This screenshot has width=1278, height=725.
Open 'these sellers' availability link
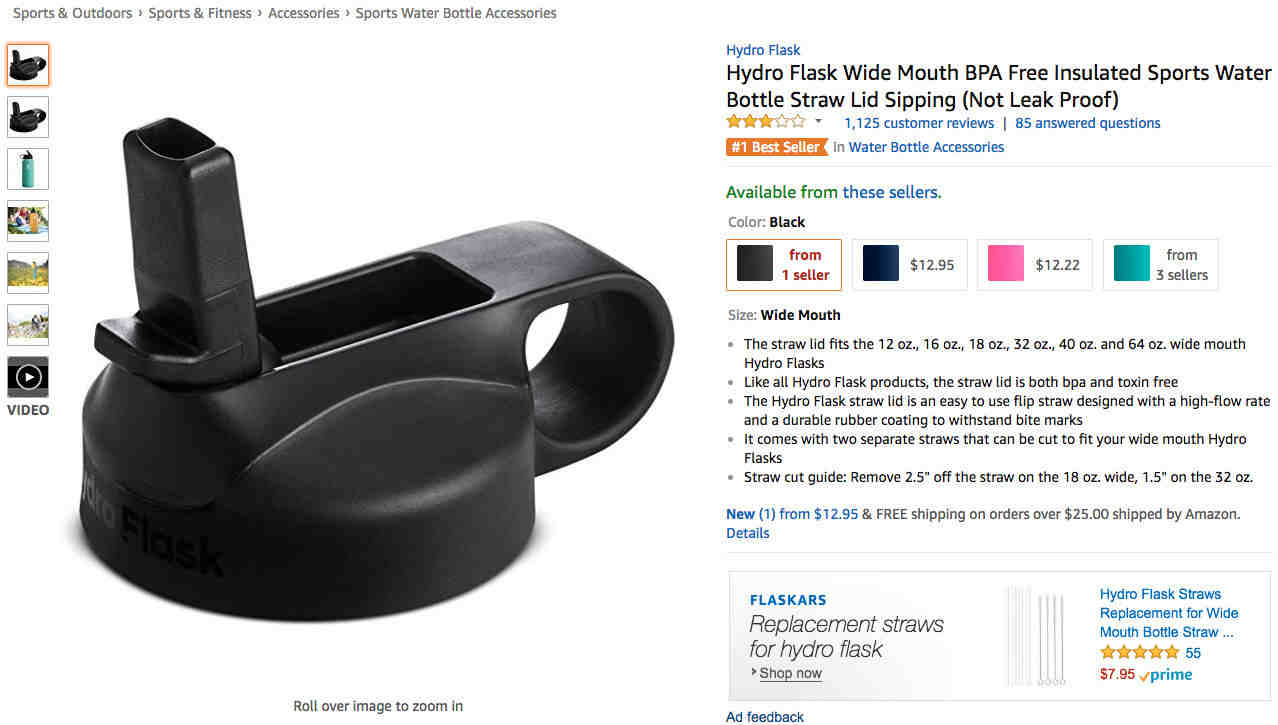892,192
